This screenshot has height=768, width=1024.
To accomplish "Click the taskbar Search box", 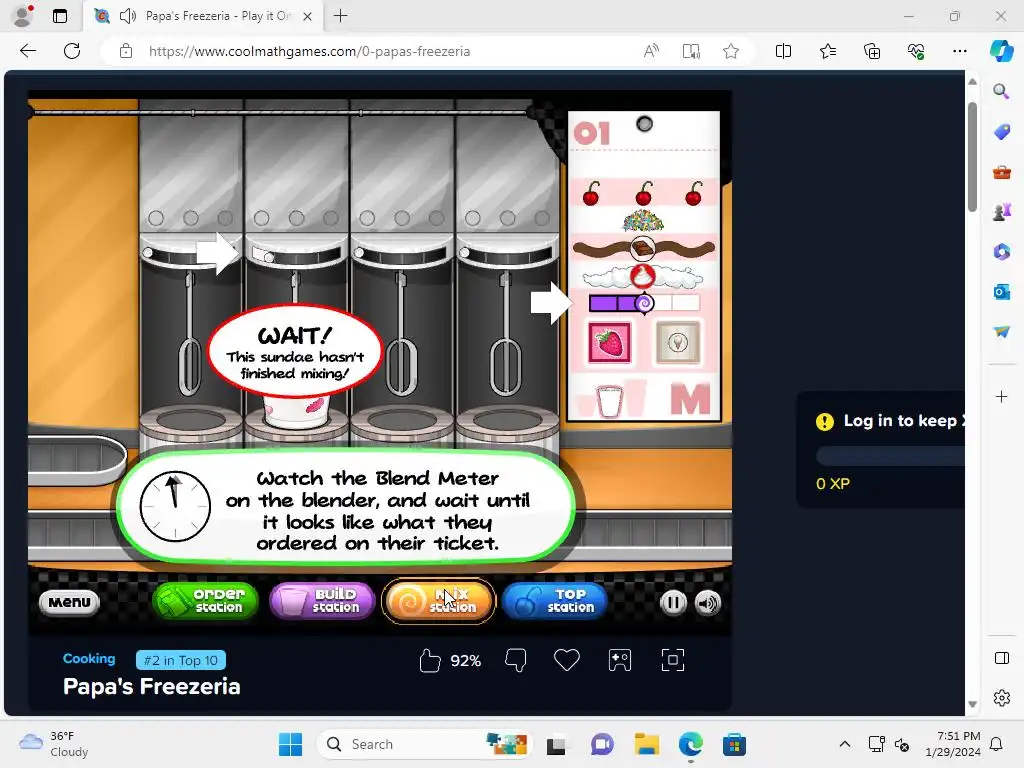I will [x=424, y=744].
